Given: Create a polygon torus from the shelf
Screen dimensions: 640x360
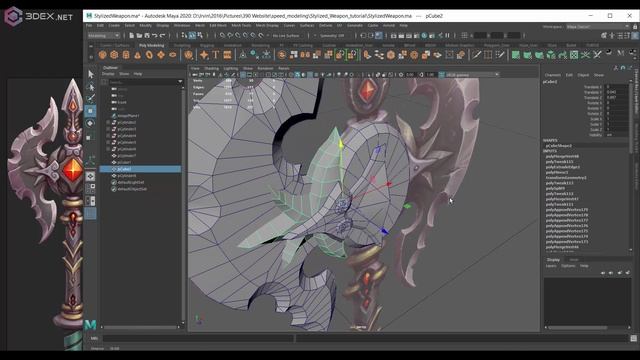Looking at the screenshot, I should pos(149,55).
